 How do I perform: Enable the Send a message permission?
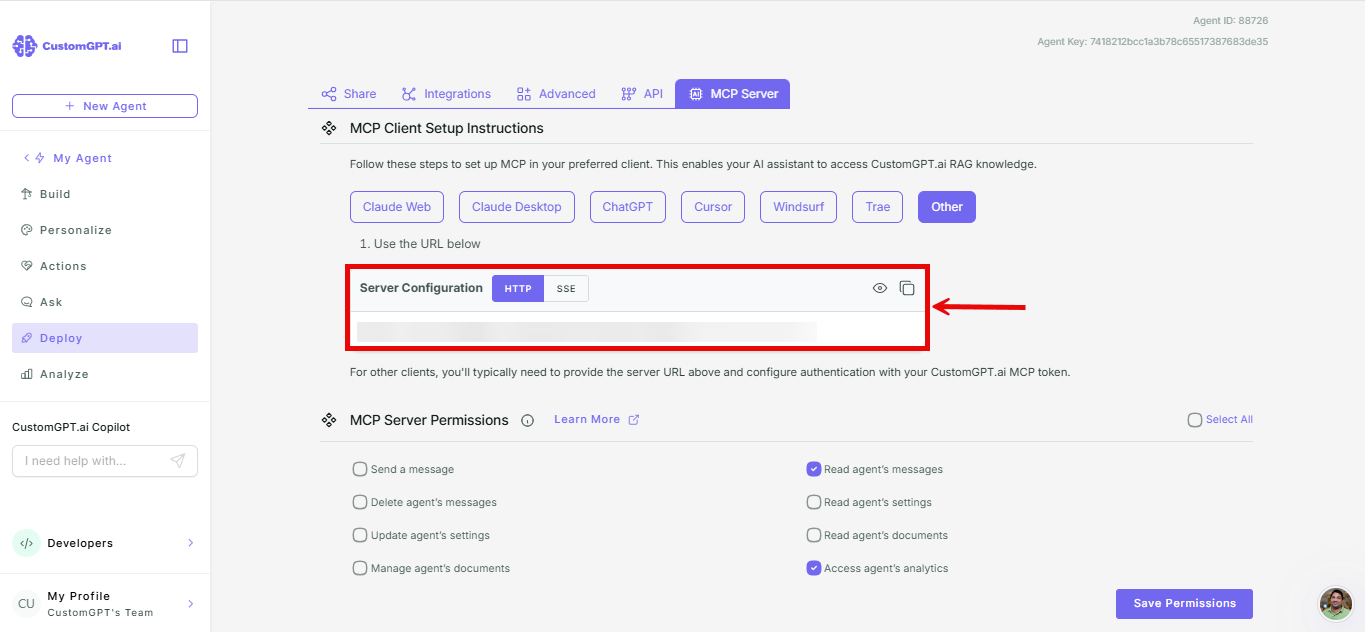pyautogui.click(x=360, y=469)
